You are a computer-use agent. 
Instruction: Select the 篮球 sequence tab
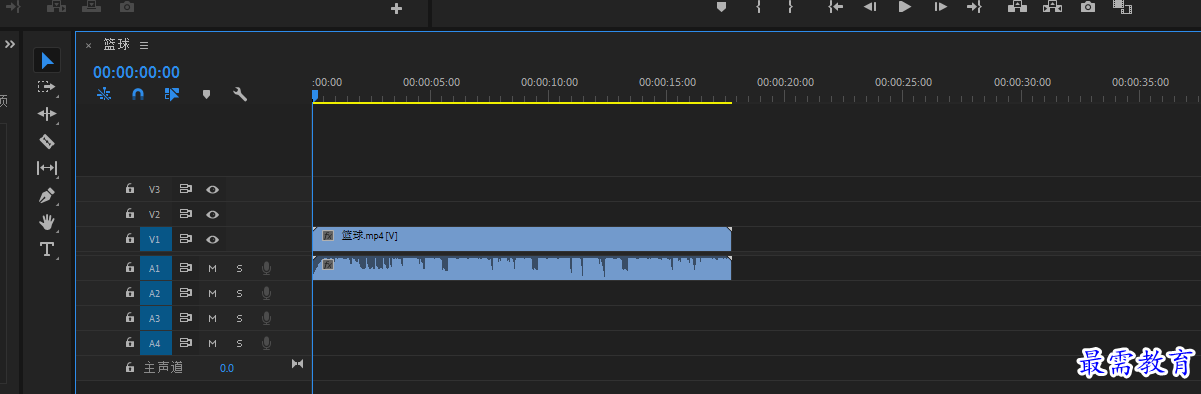[x=117, y=45]
